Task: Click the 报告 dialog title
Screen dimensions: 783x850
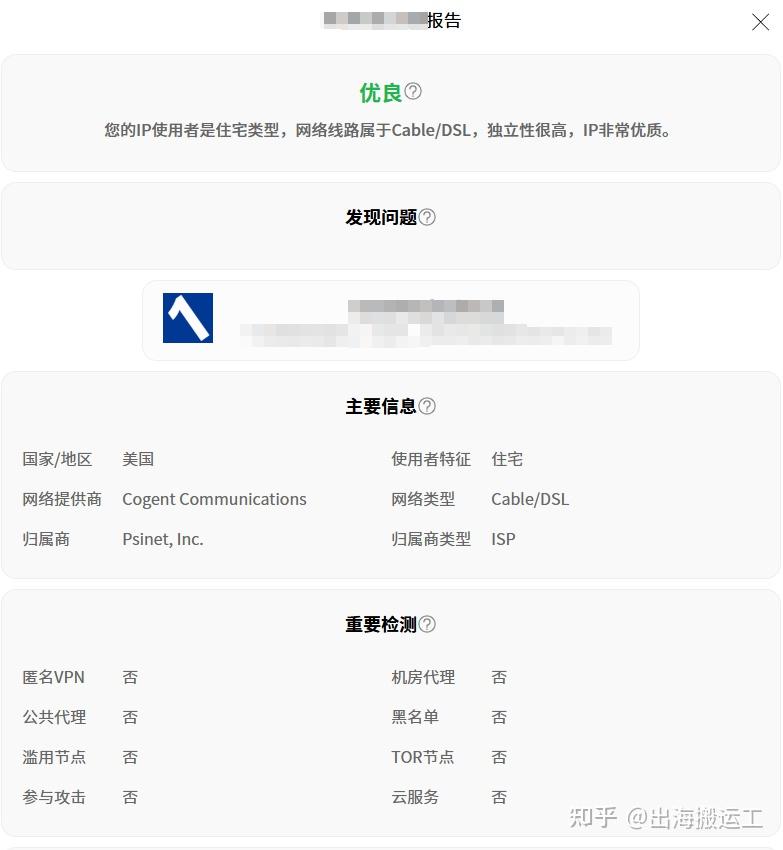Action: click(444, 21)
